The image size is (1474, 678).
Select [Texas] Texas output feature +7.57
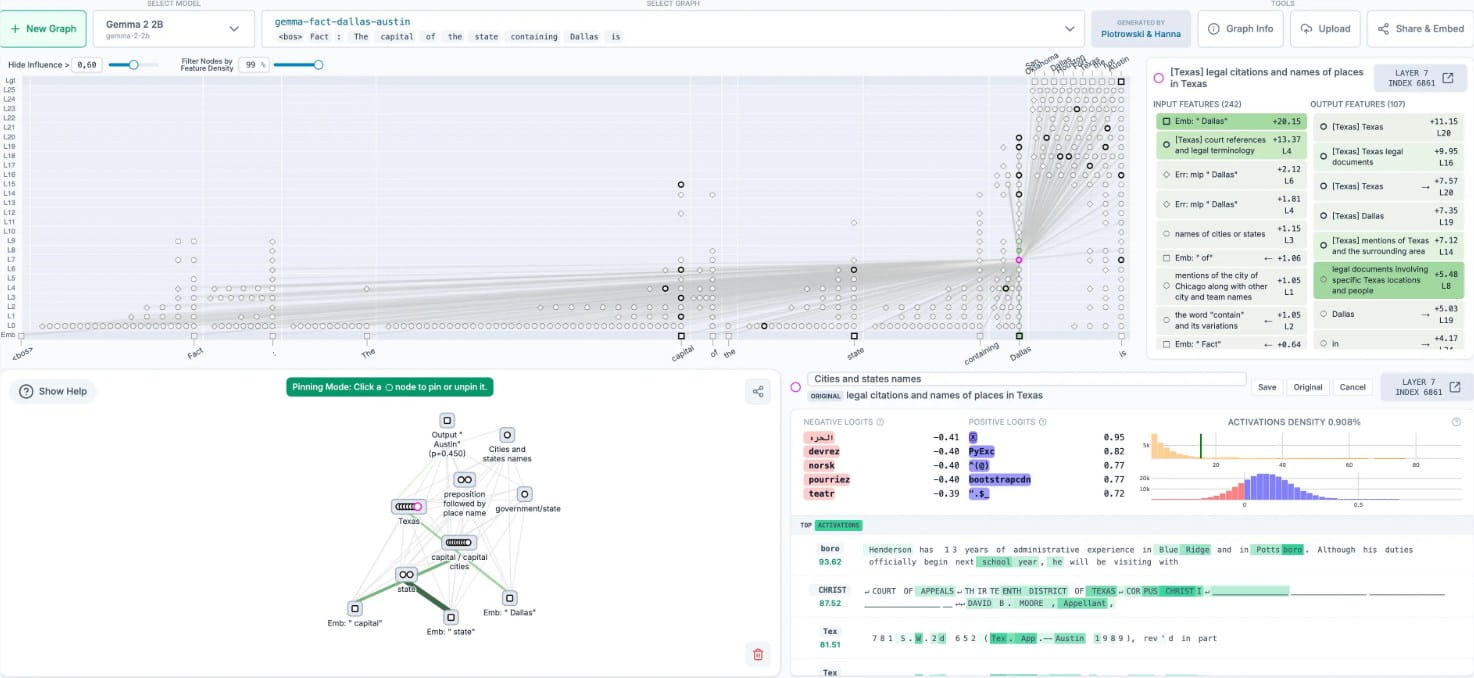[1388, 186]
